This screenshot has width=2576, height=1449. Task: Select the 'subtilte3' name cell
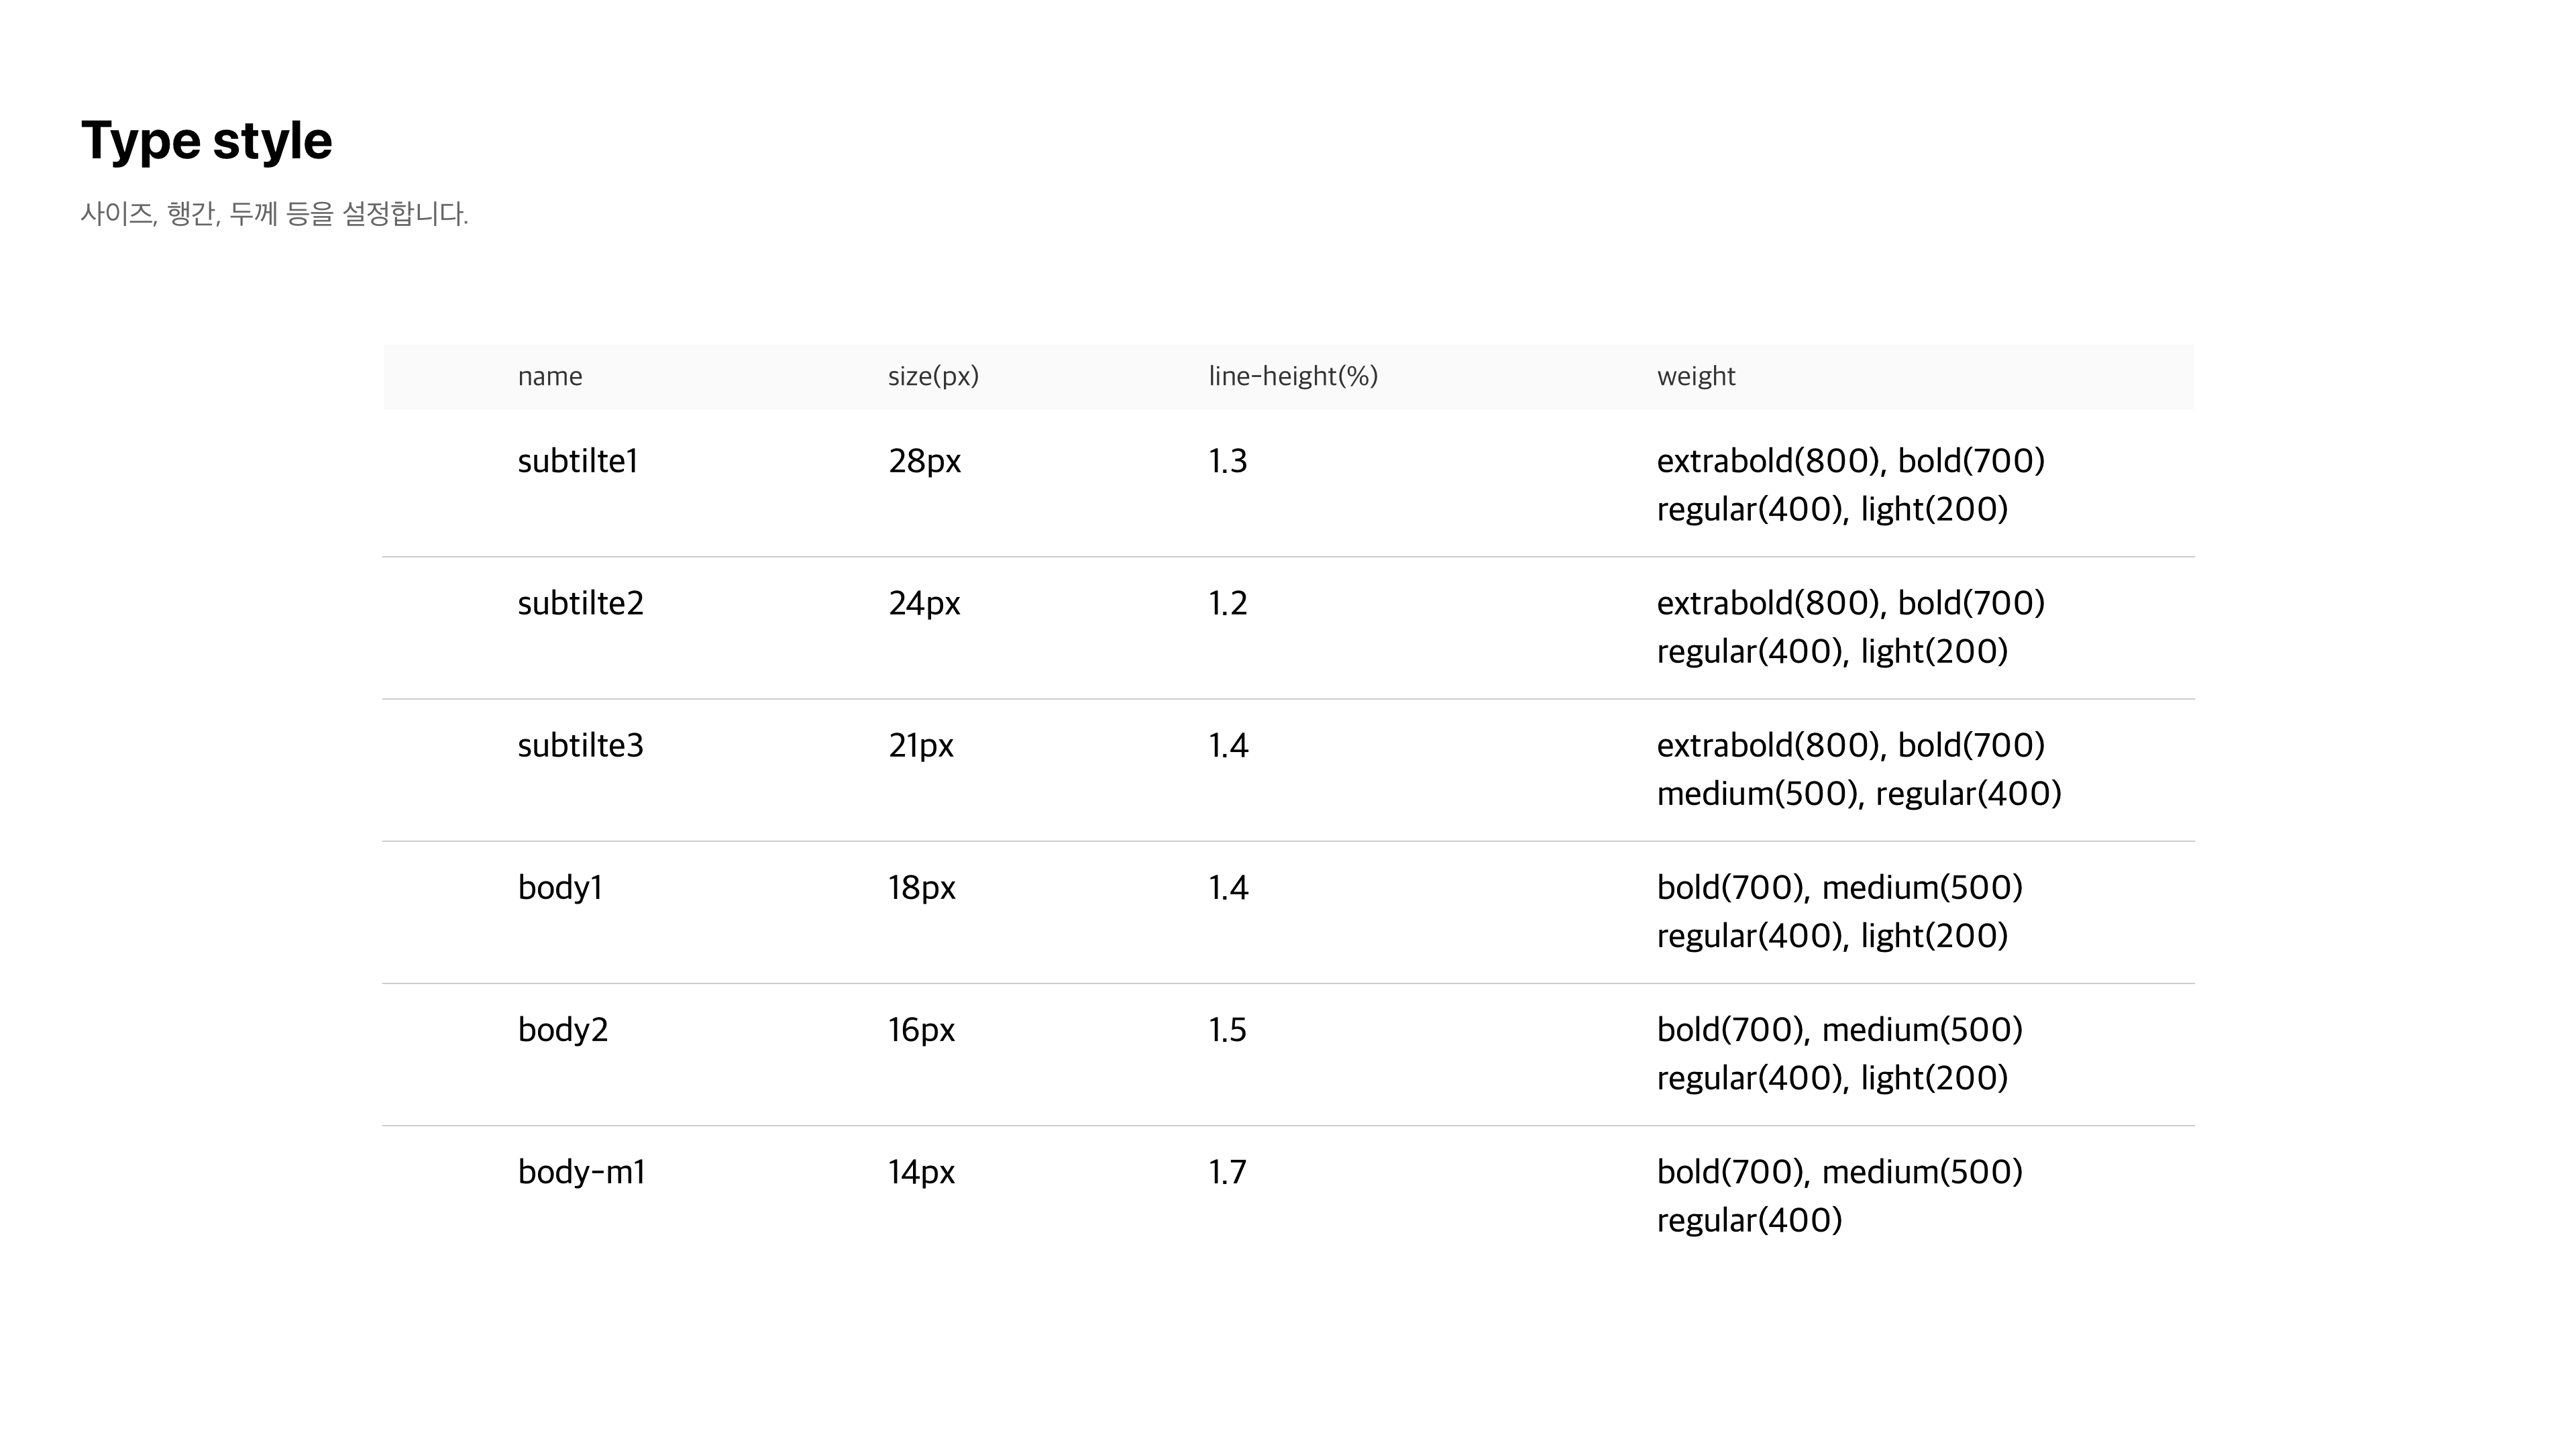[581, 745]
